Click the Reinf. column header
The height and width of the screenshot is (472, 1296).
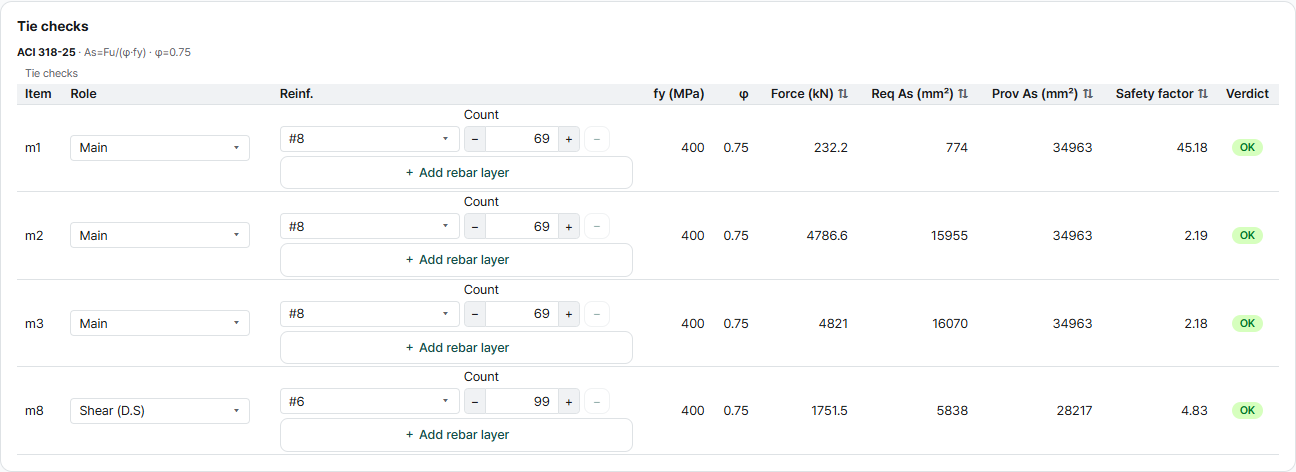[297, 94]
